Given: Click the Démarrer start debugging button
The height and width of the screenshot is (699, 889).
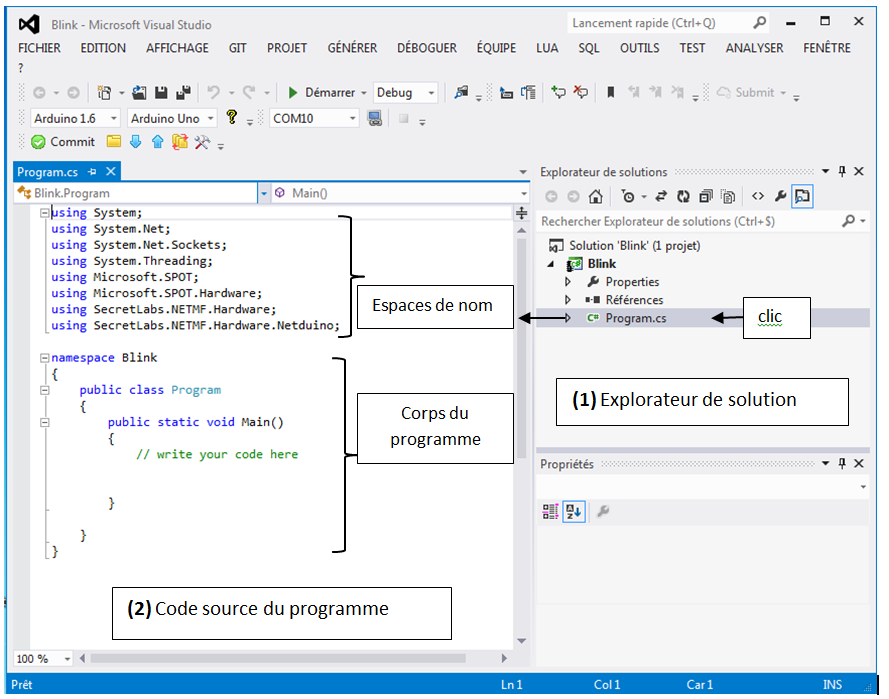Looking at the screenshot, I should pos(321,92).
